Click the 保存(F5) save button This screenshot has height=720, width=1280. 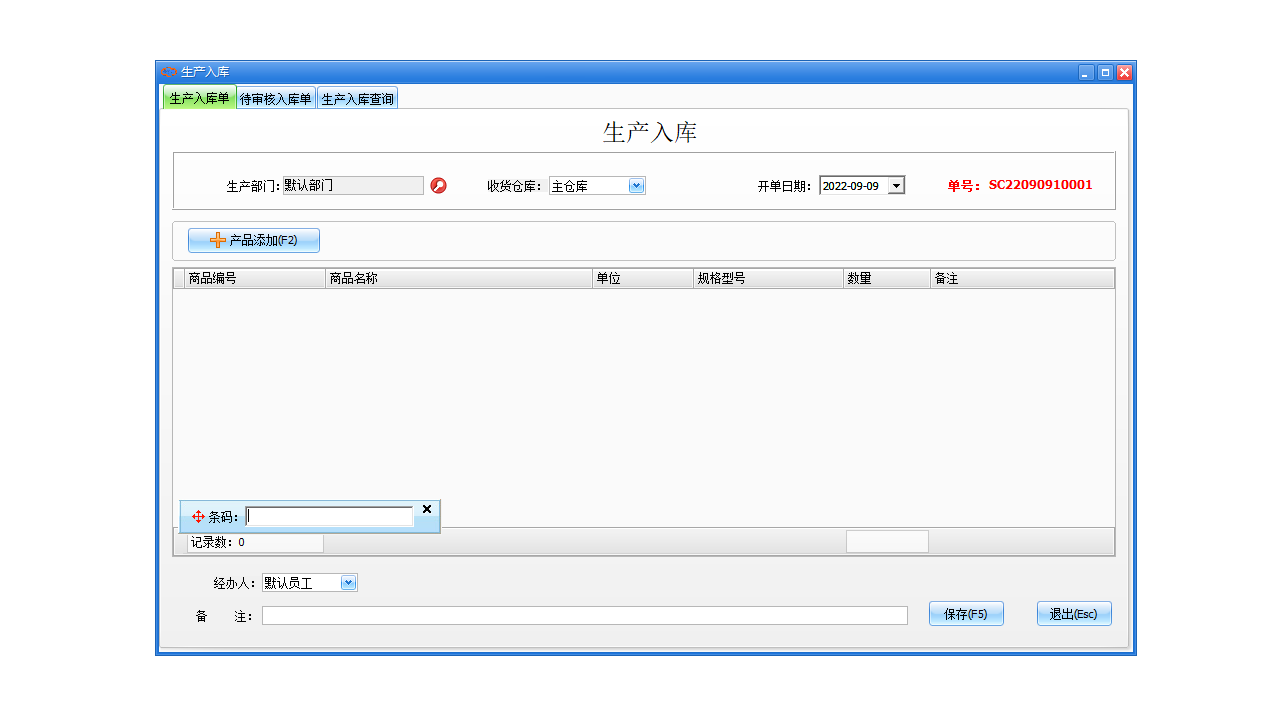[966, 613]
